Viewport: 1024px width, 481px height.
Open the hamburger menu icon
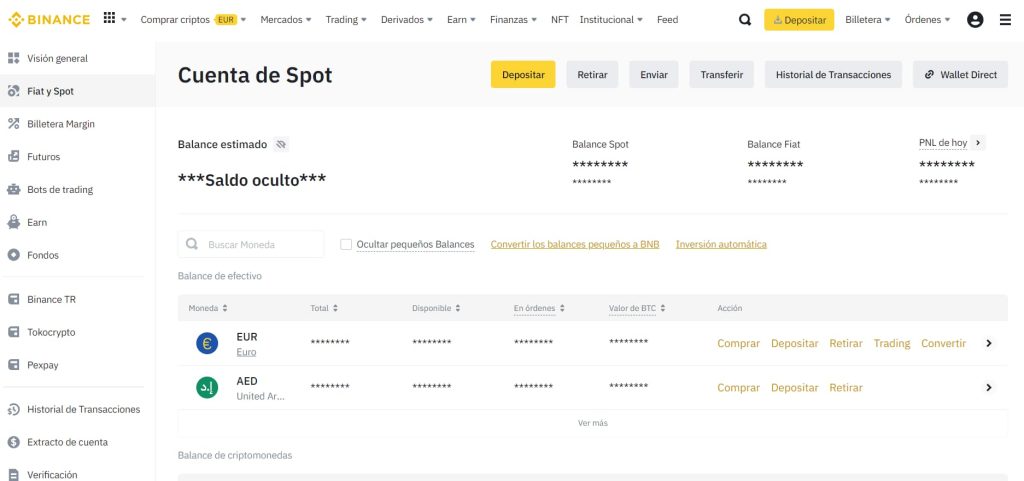(1005, 20)
